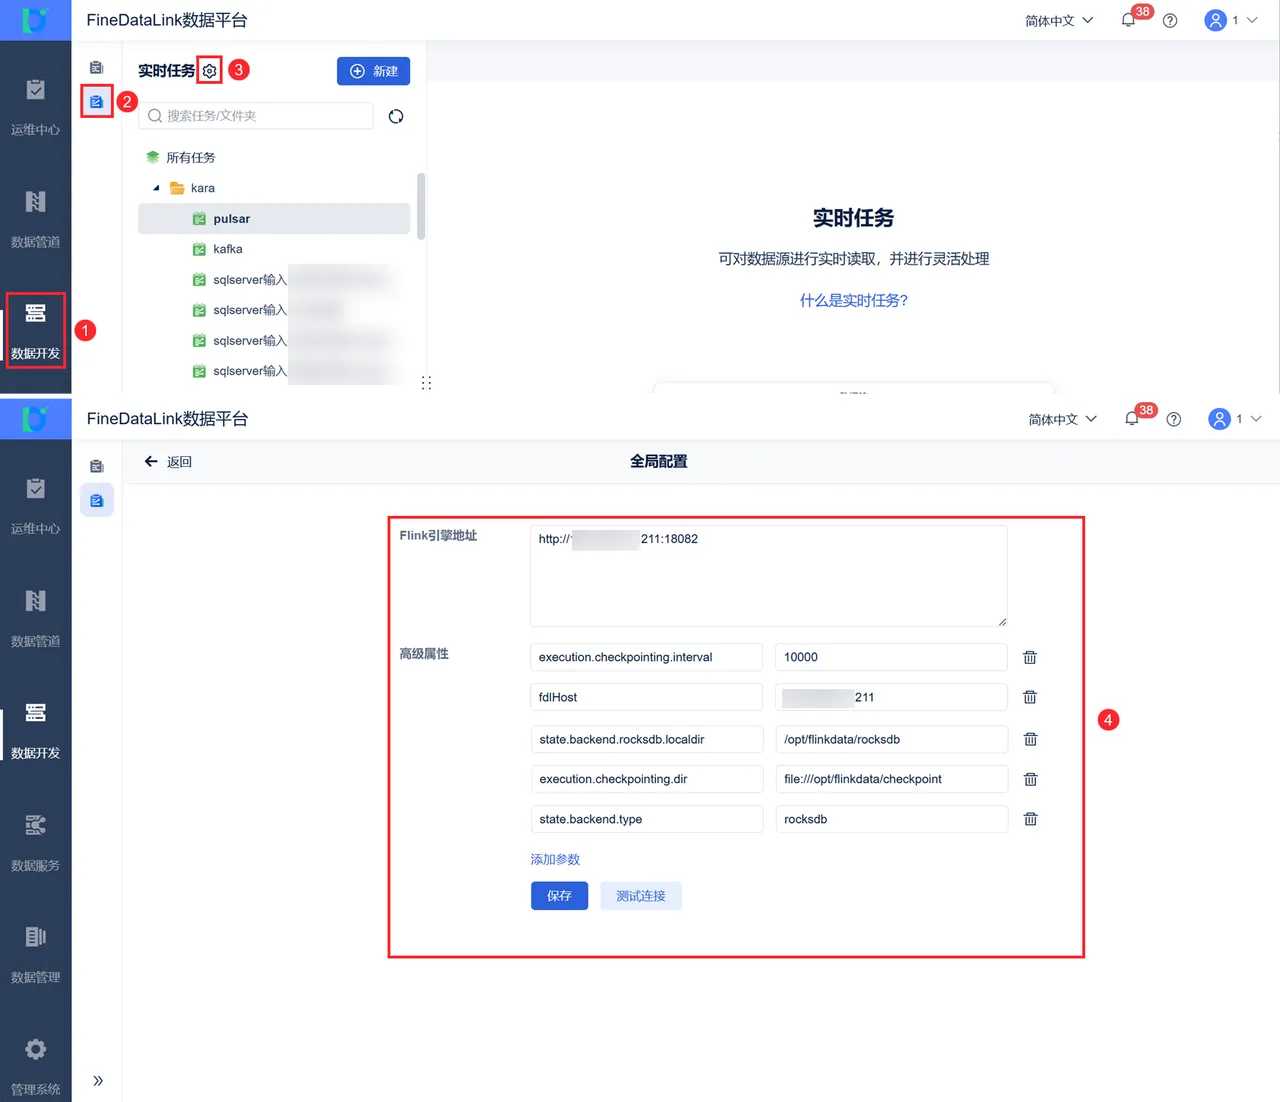This screenshot has height=1102, width=1280.
Task: Open the 简体中文 language dropdown in the top screenshot
Action: [x=1059, y=20]
